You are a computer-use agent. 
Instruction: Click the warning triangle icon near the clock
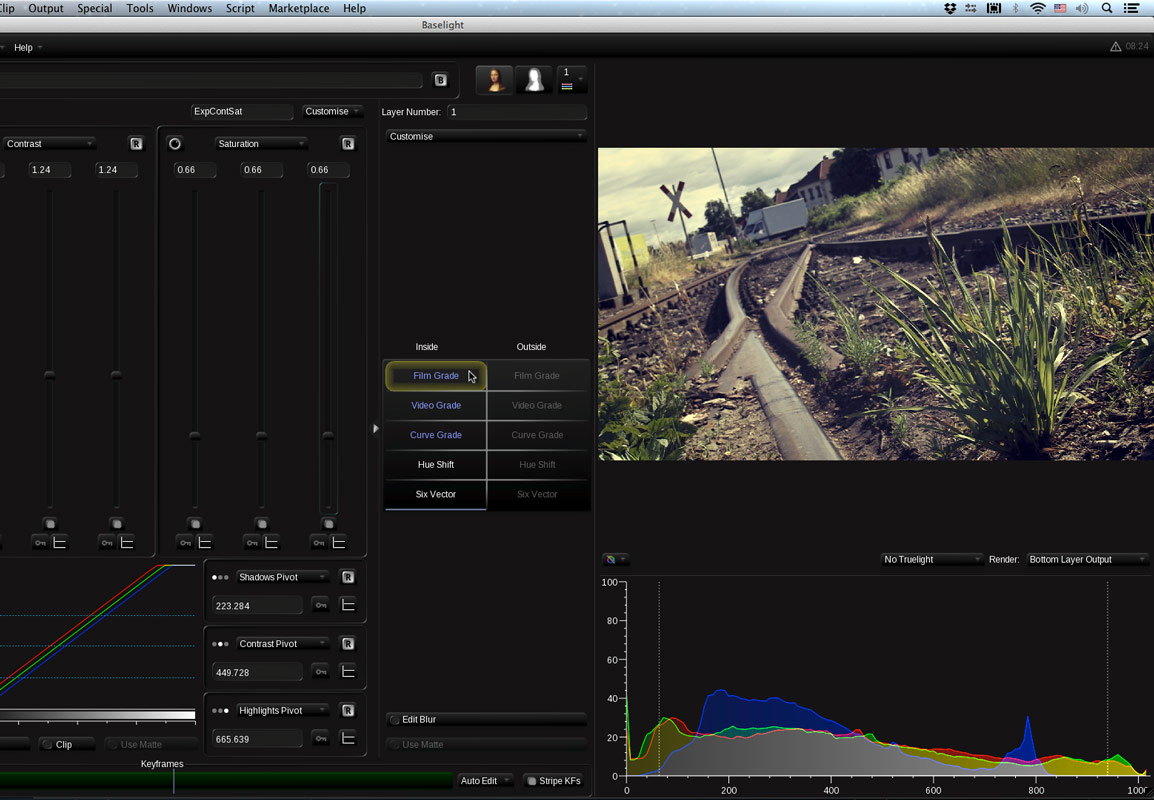pyautogui.click(x=1115, y=47)
